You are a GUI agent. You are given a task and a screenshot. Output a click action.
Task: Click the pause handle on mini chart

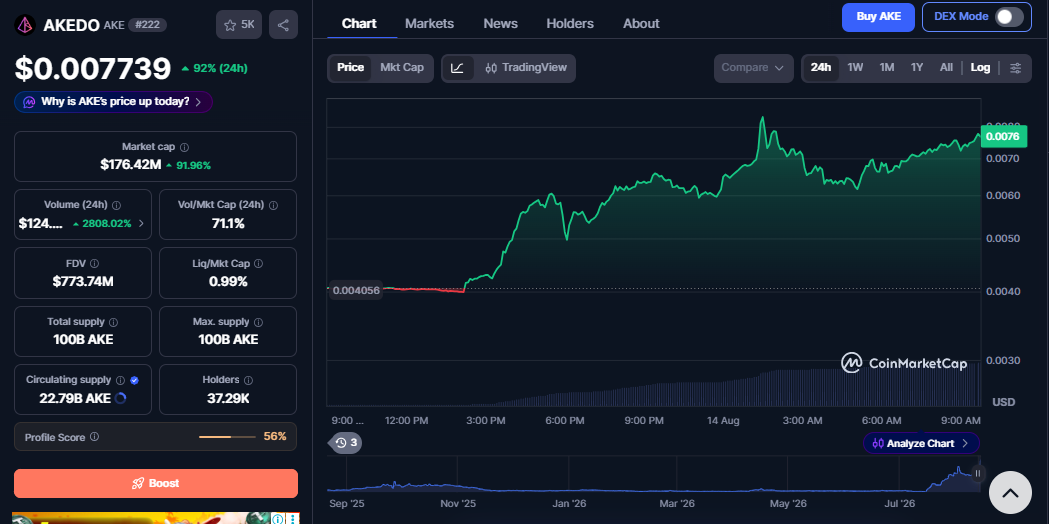977,473
